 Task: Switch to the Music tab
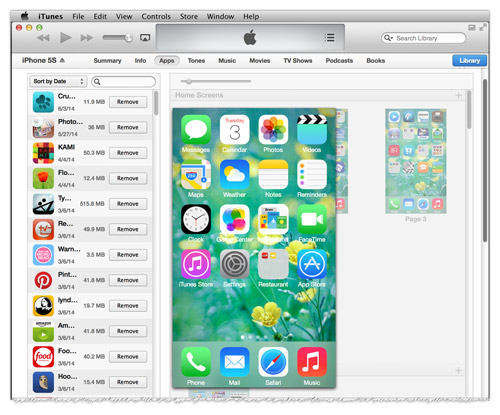tap(227, 61)
